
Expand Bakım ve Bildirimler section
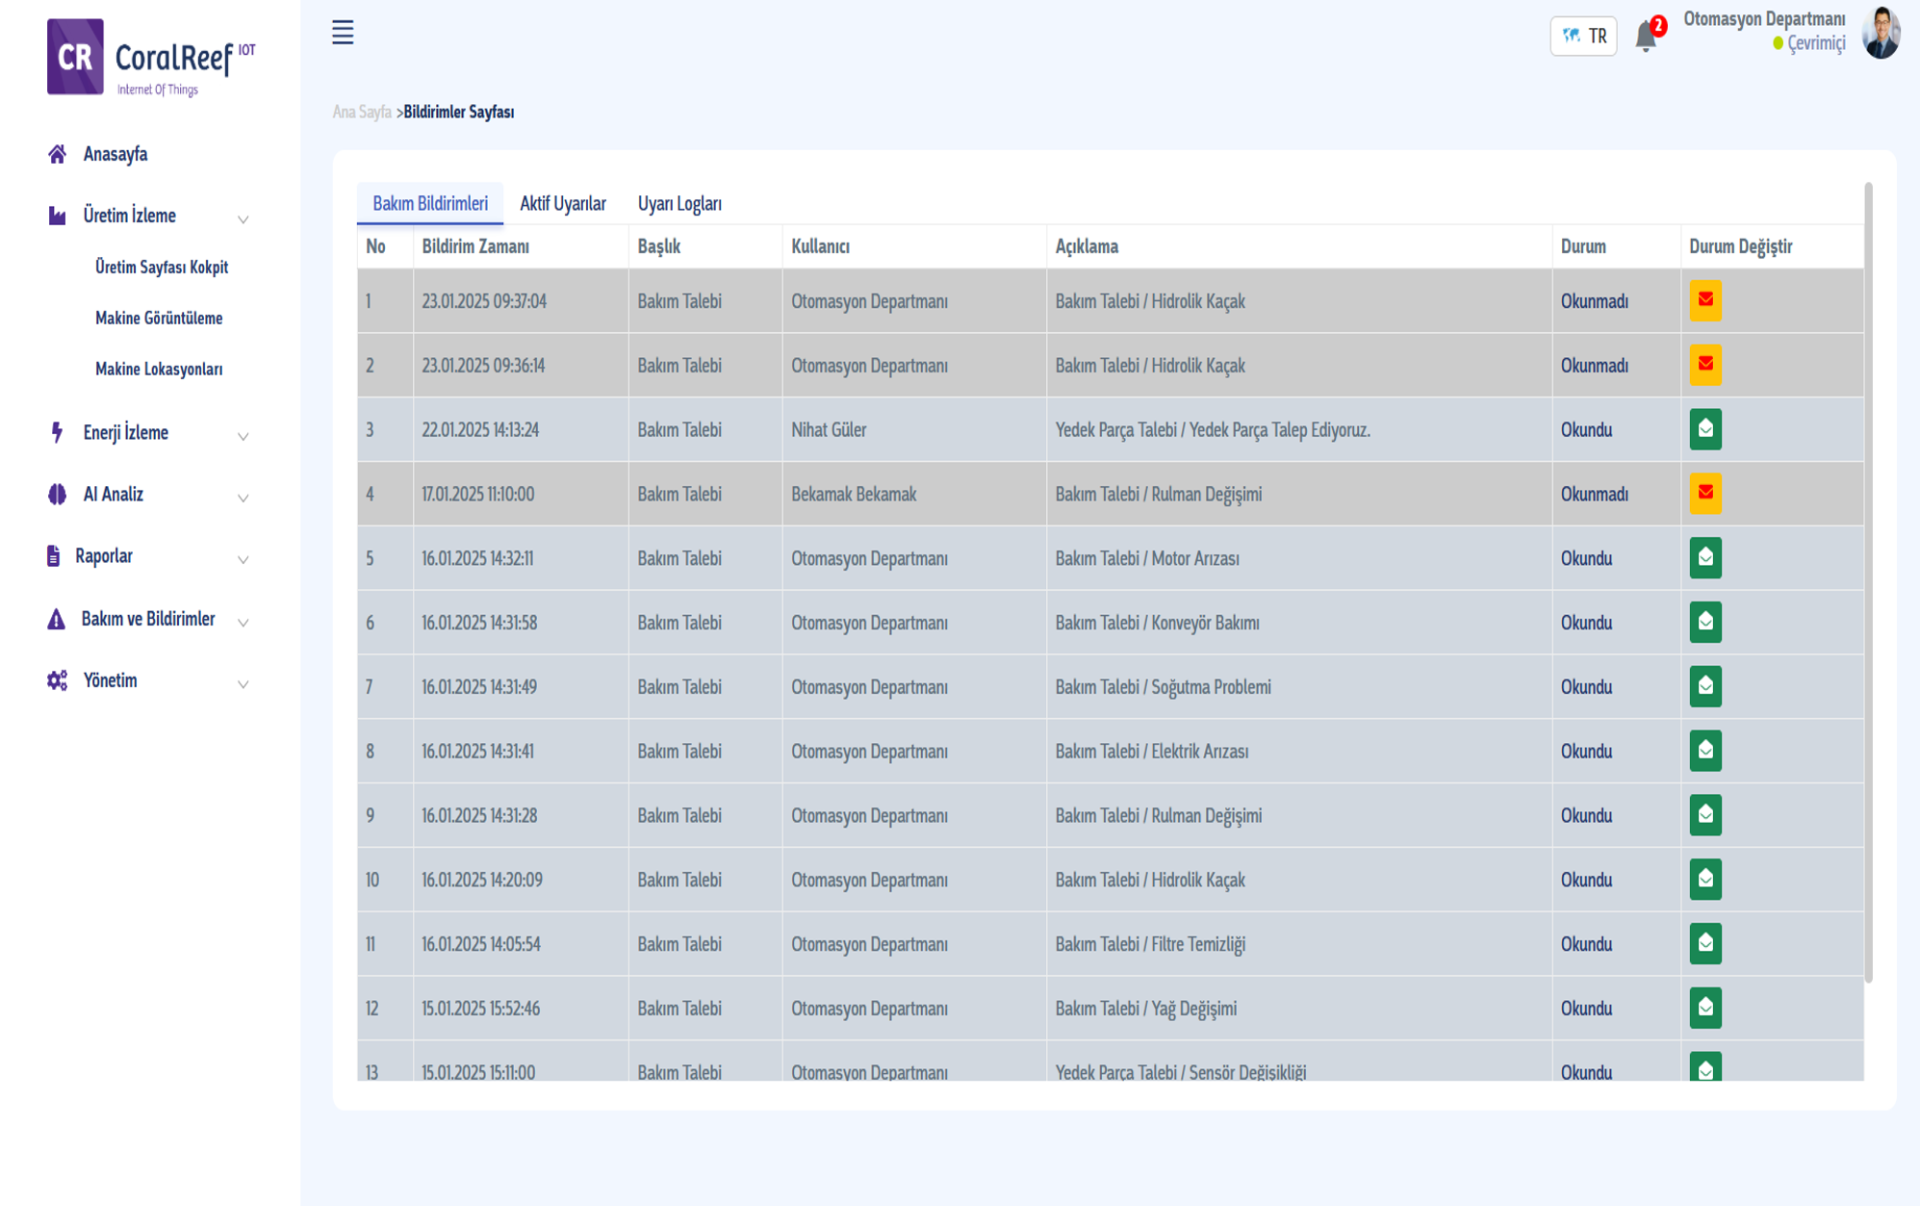(147, 619)
